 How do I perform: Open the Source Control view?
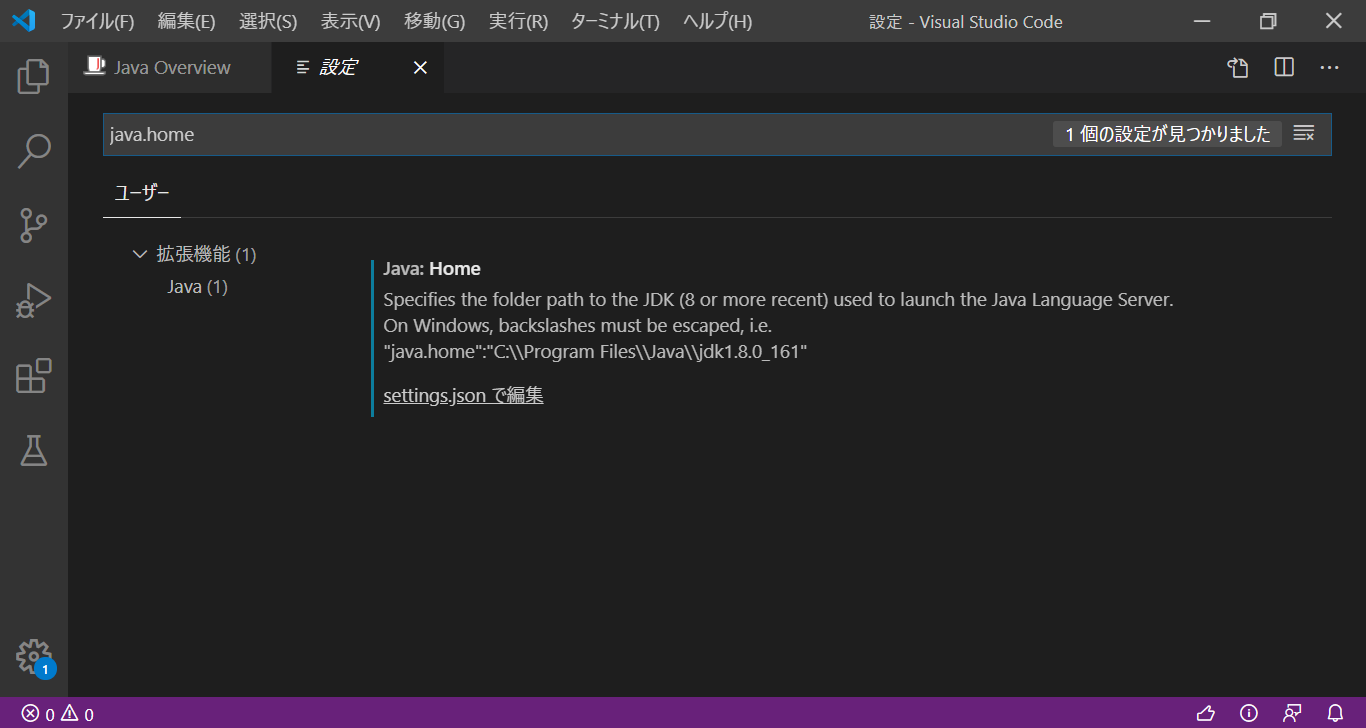tap(34, 226)
